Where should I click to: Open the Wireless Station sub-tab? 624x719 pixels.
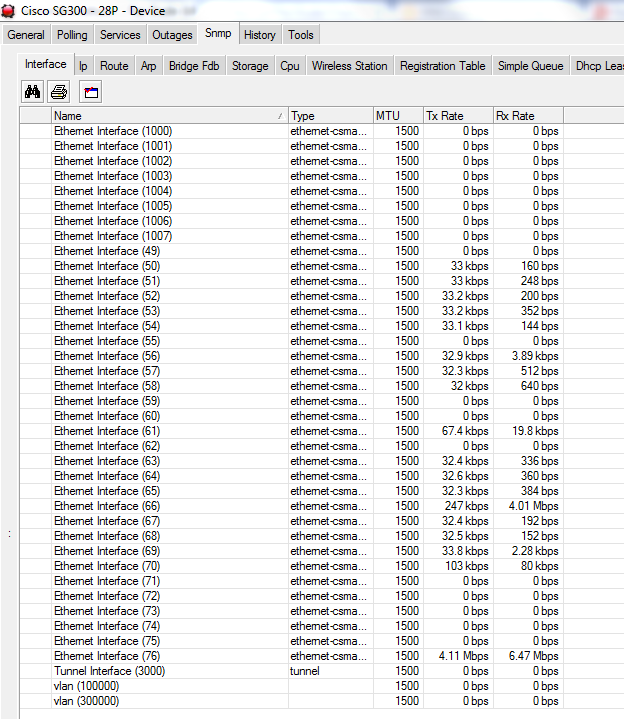coord(349,66)
